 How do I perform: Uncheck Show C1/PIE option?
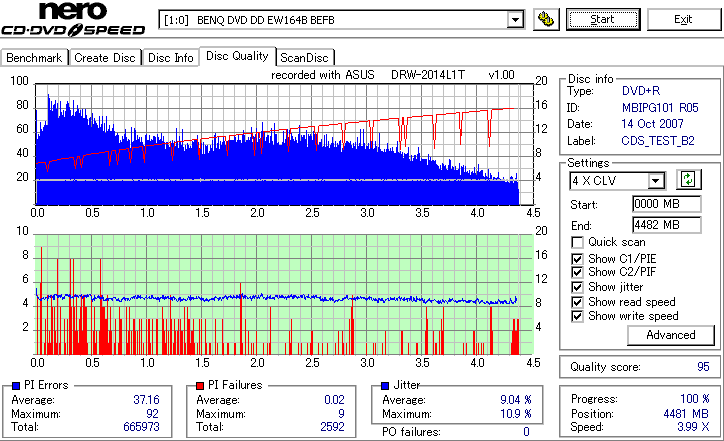tap(577, 259)
